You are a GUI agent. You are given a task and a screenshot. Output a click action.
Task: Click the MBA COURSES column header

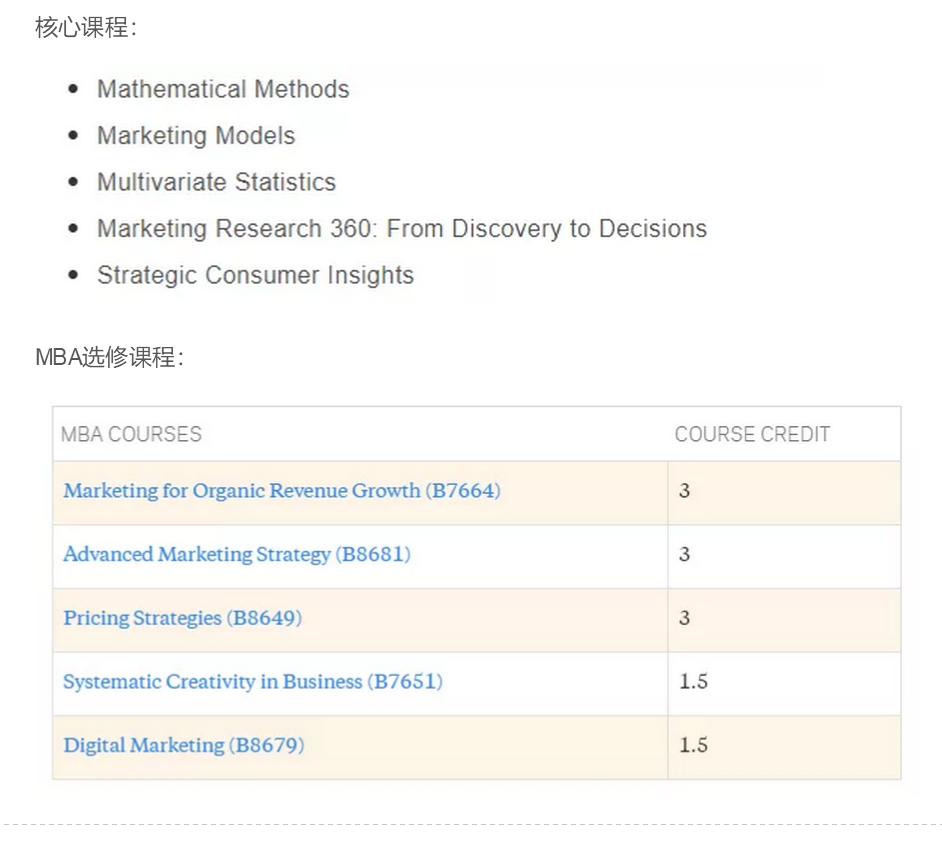[131, 434]
